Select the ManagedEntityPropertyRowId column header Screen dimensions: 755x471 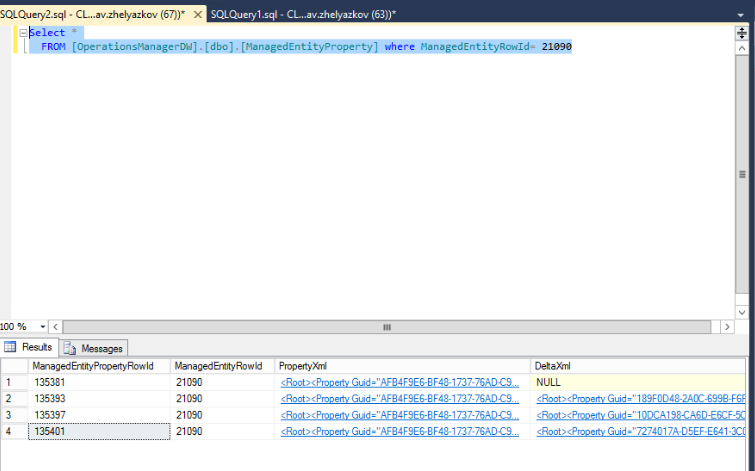pos(92,367)
